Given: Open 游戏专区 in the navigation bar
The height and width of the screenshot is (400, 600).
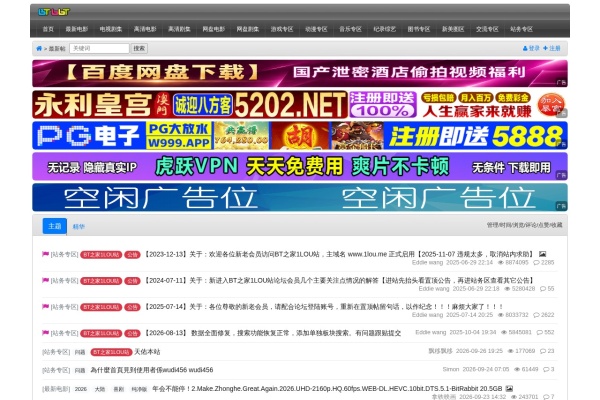Looking at the screenshot, I should pyautogui.click(x=282, y=29).
